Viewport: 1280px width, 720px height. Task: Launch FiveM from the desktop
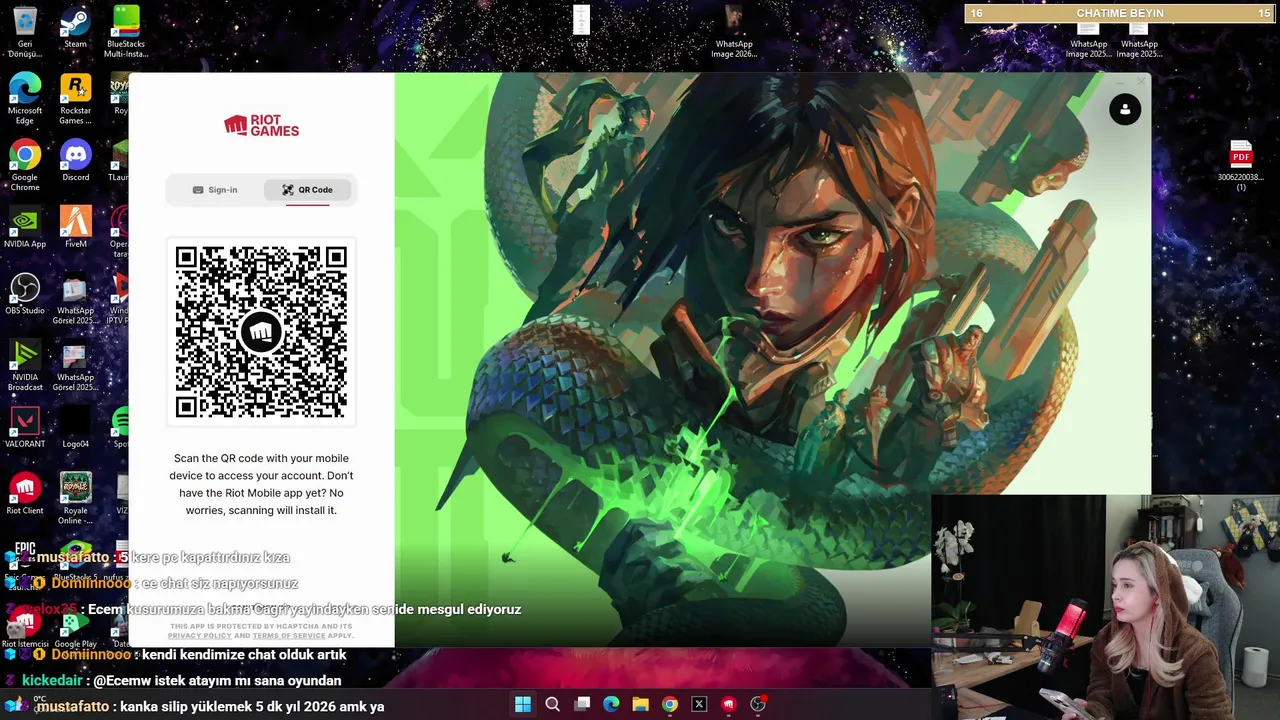[x=75, y=227]
